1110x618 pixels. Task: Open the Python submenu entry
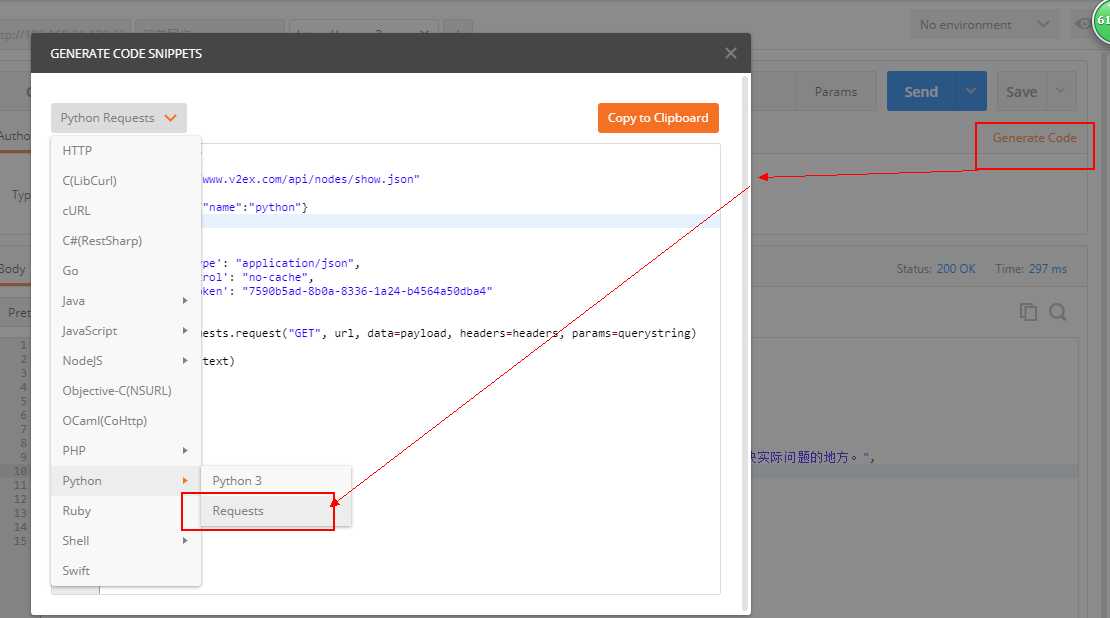tap(126, 481)
